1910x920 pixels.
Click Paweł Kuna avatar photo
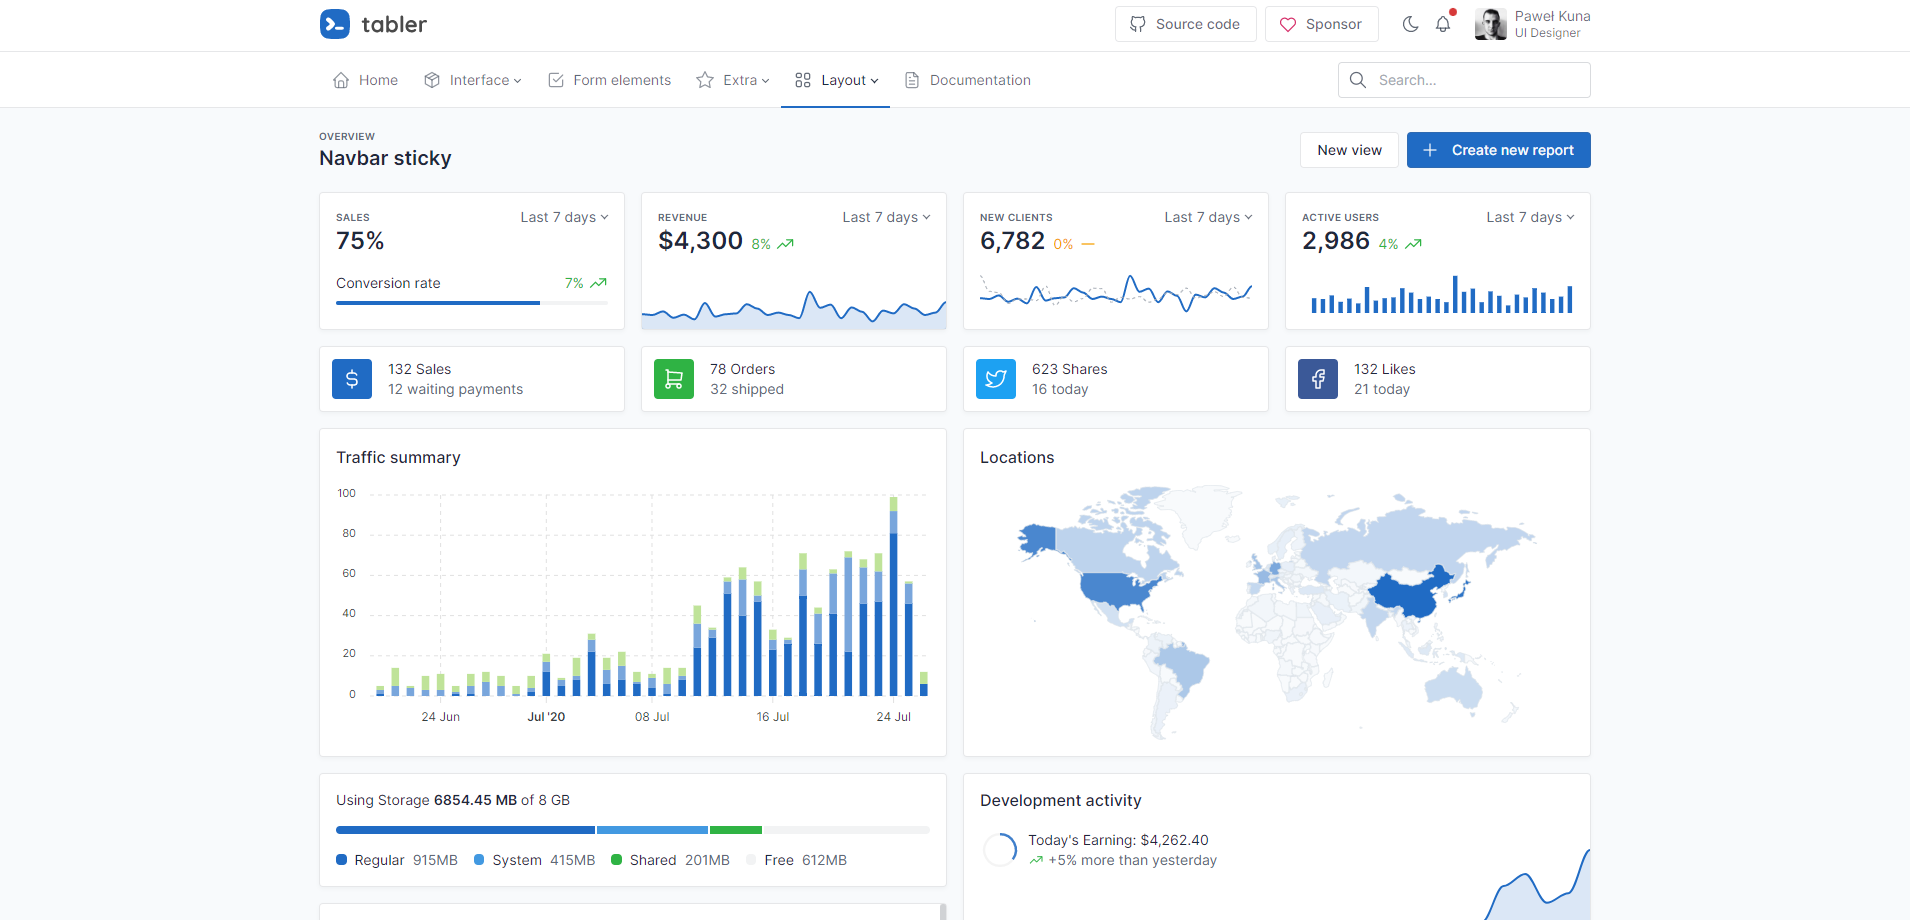click(1491, 24)
